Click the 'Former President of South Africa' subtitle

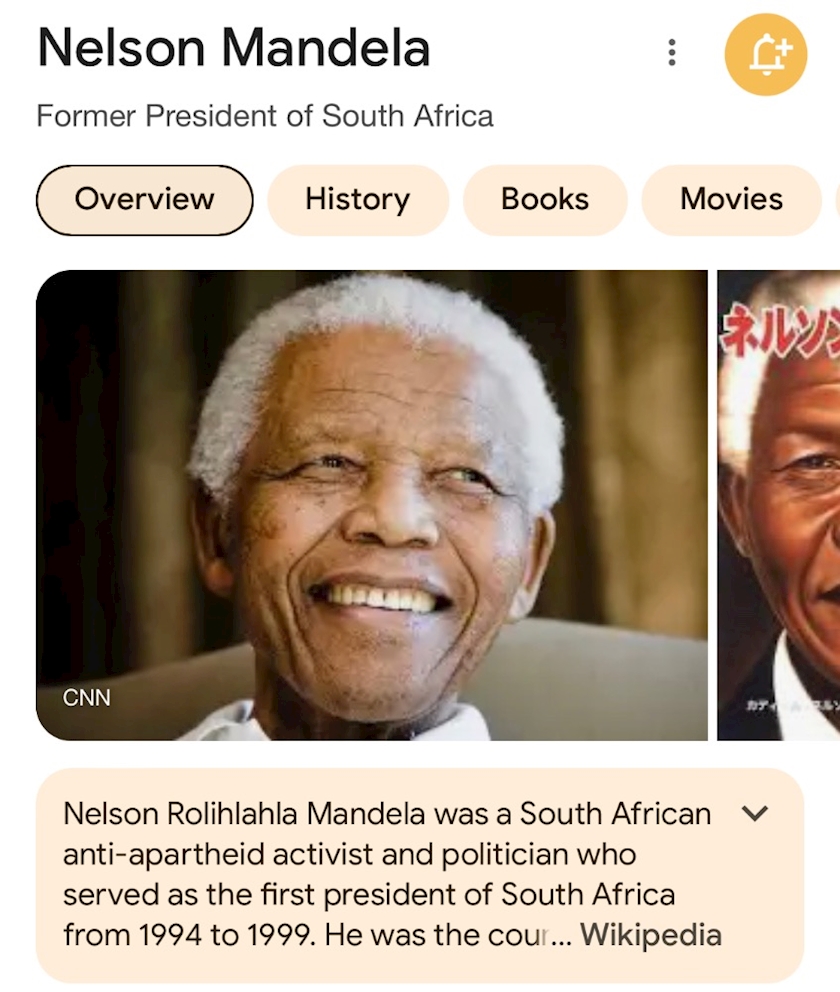click(265, 116)
